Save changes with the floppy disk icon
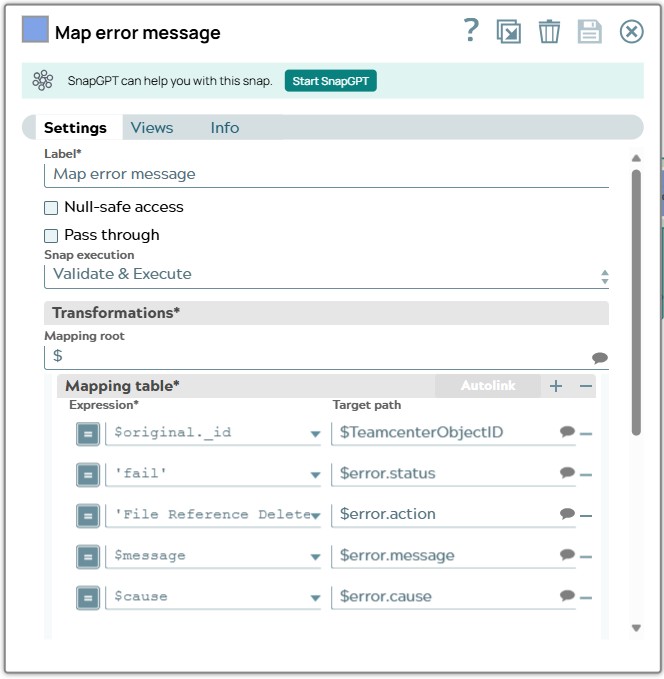Image resolution: width=664 pixels, height=679 pixels. (590, 32)
